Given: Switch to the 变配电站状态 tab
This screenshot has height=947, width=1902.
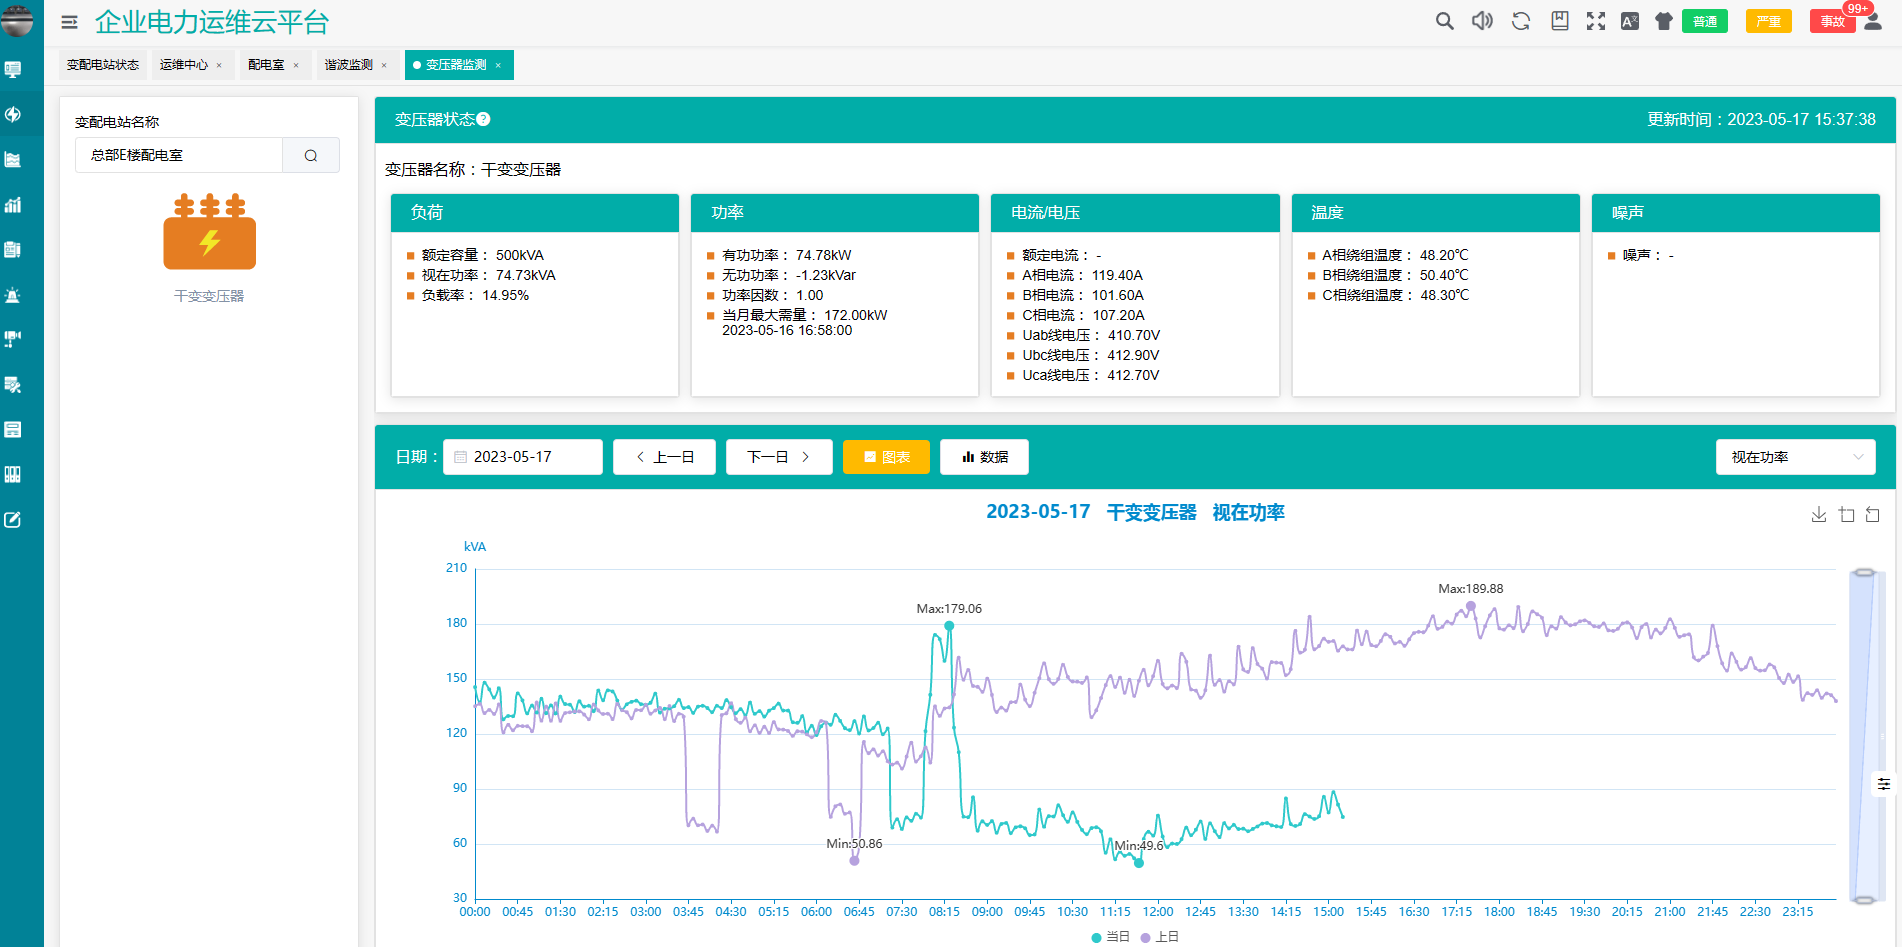Looking at the screenshot, I should 103,65.
